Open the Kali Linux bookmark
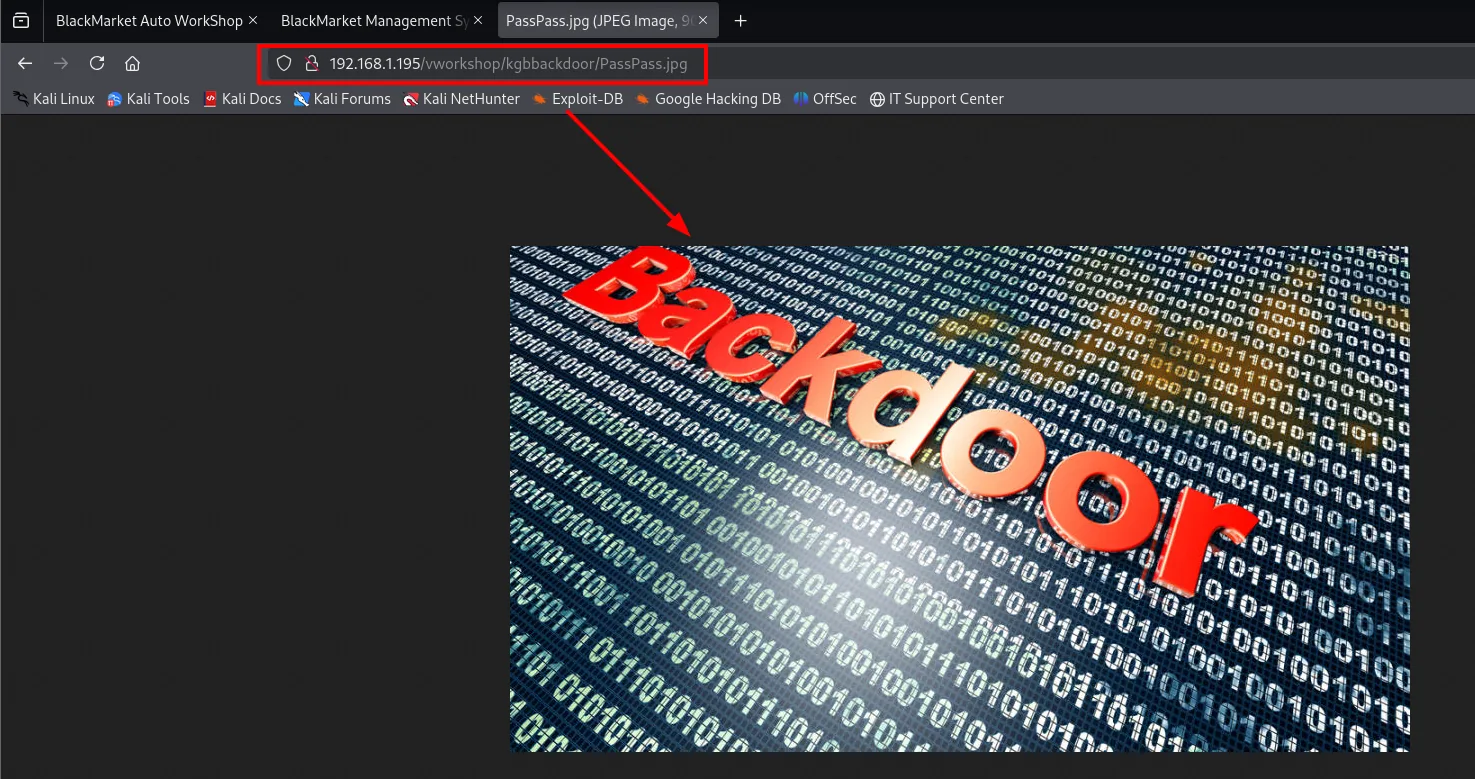1475x779 pixels. click(54, 99)
